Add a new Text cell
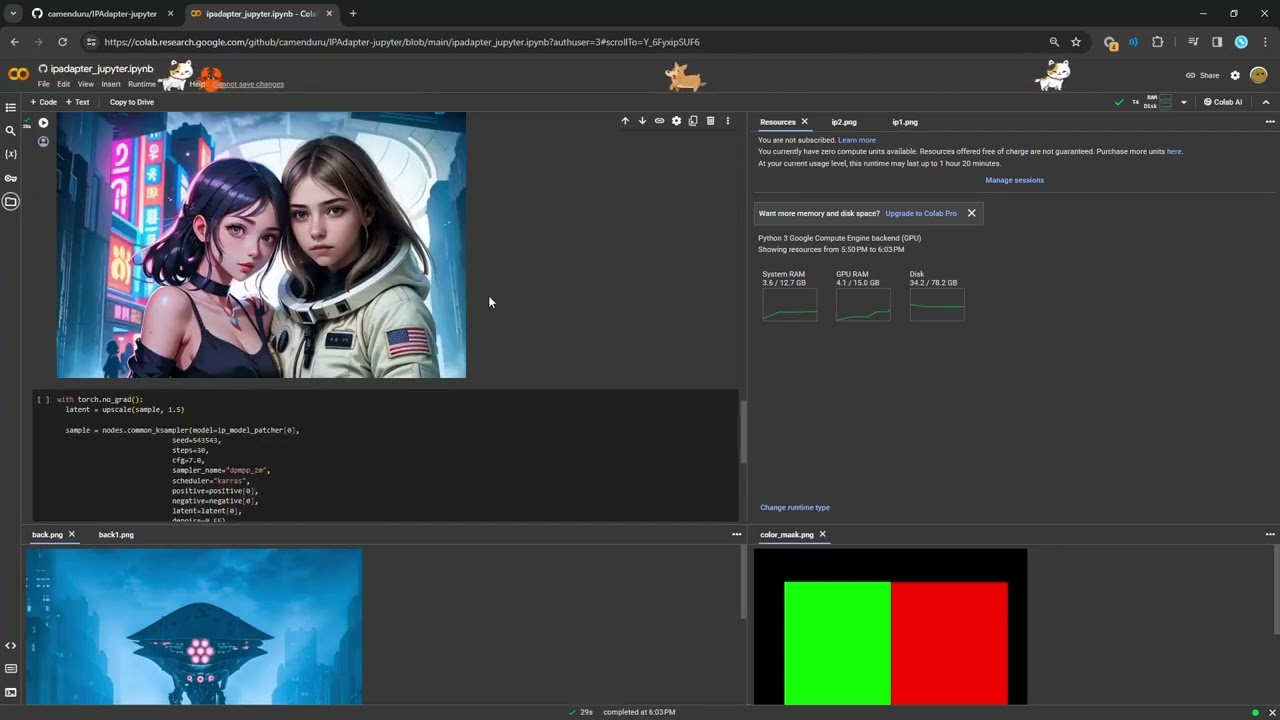The image size is (1280, 720). click(x=76, y=102)
